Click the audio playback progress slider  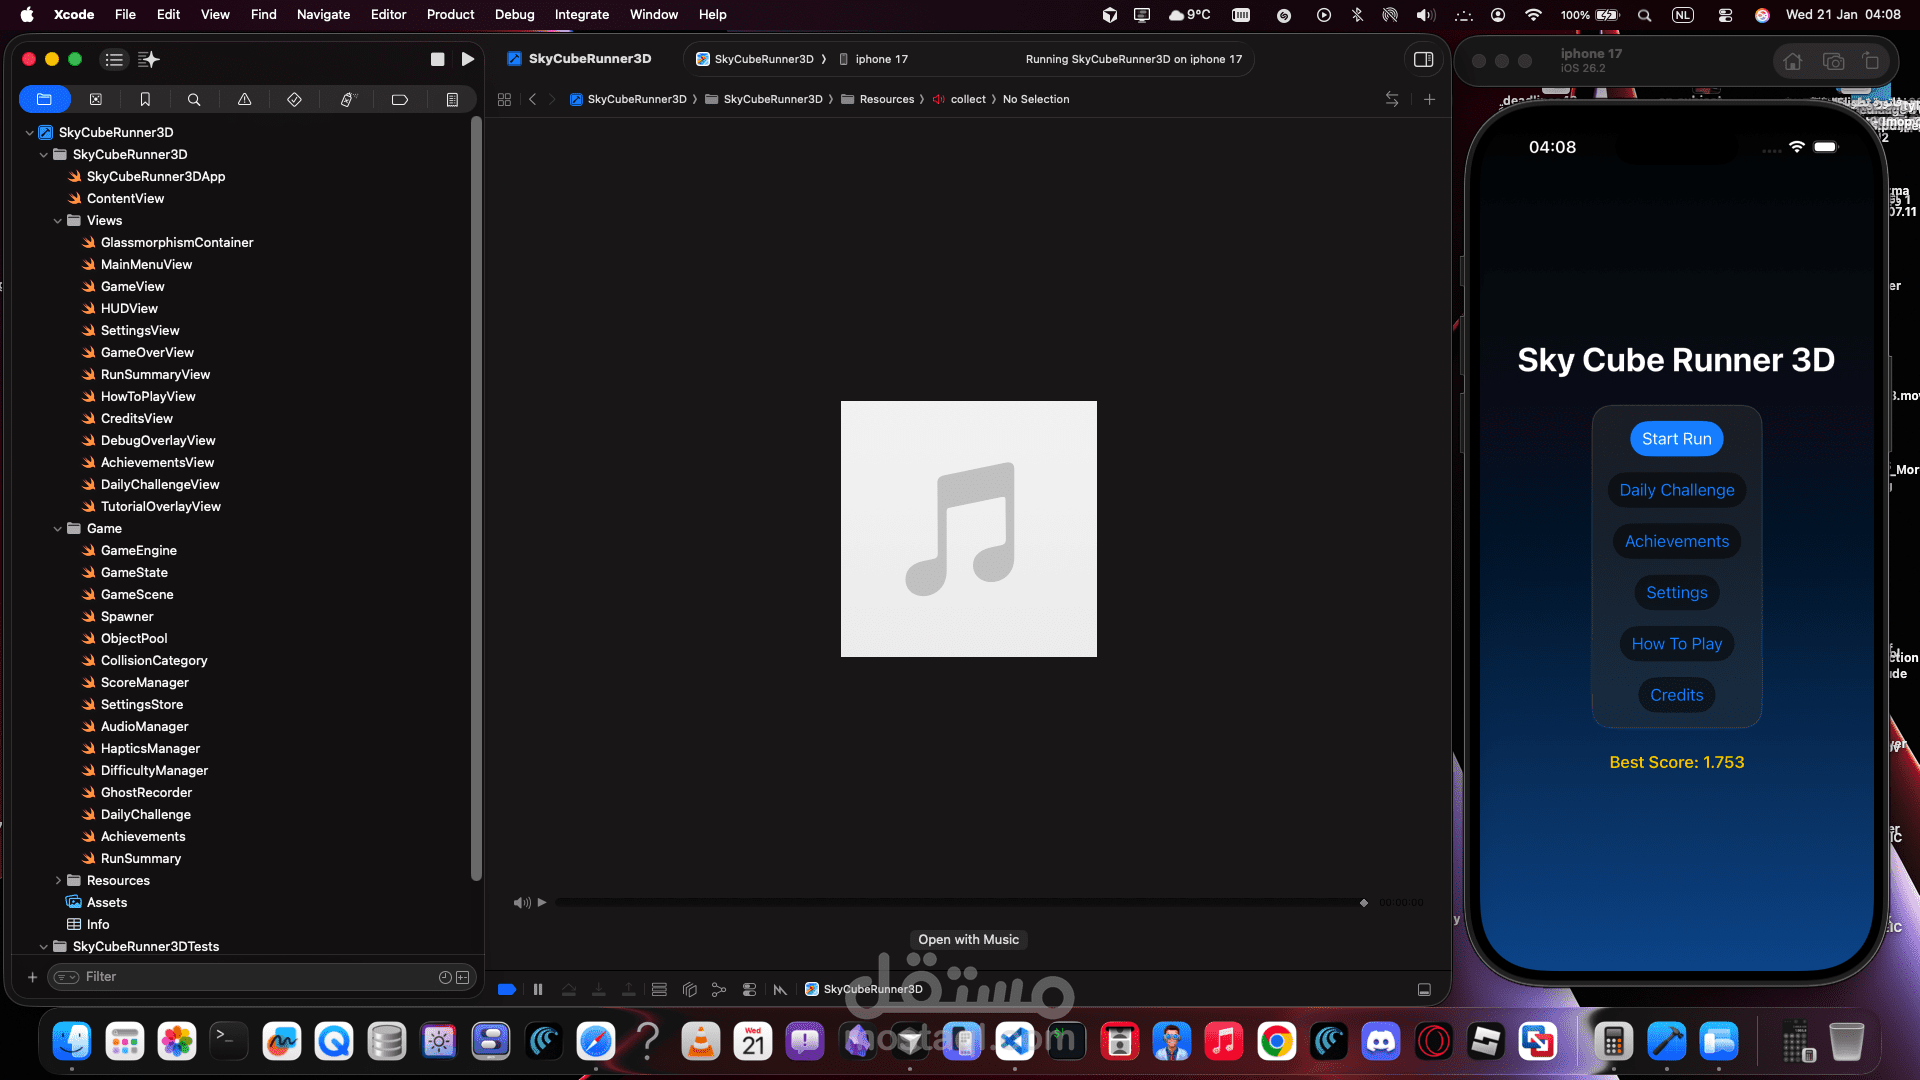coord(958,902)
